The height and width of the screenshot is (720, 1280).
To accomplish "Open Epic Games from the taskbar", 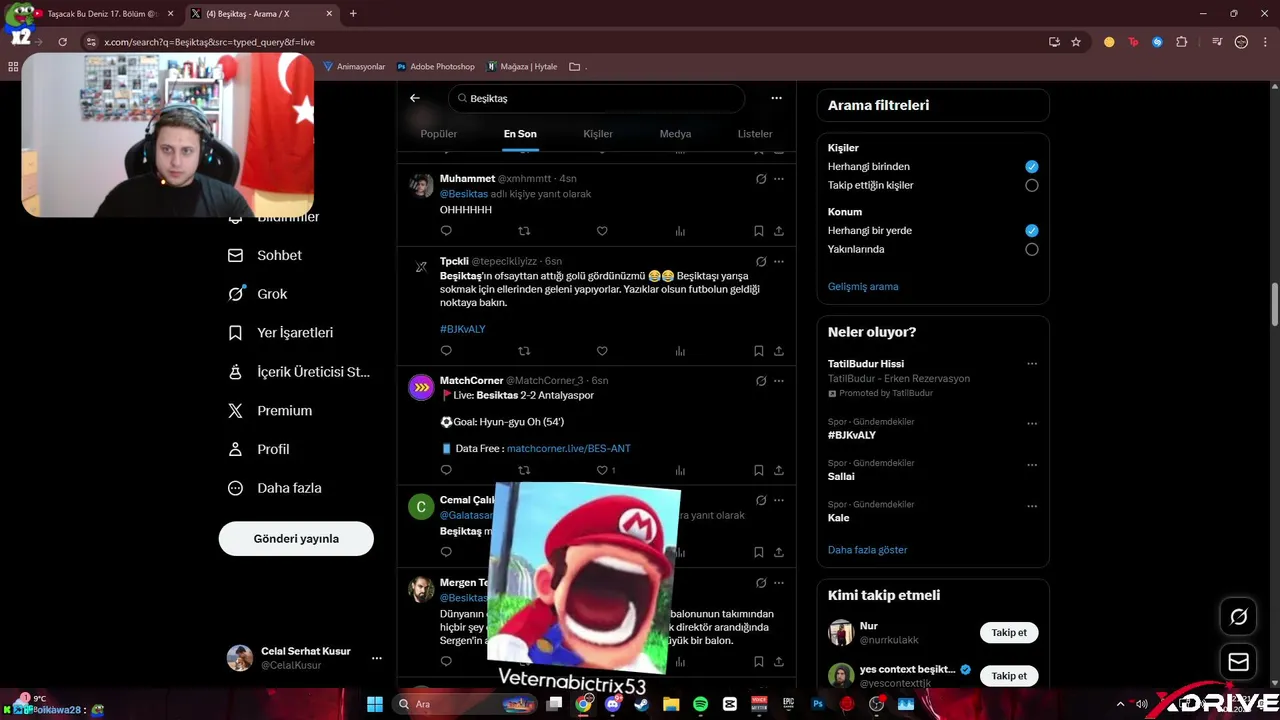I will pos(788,704).
